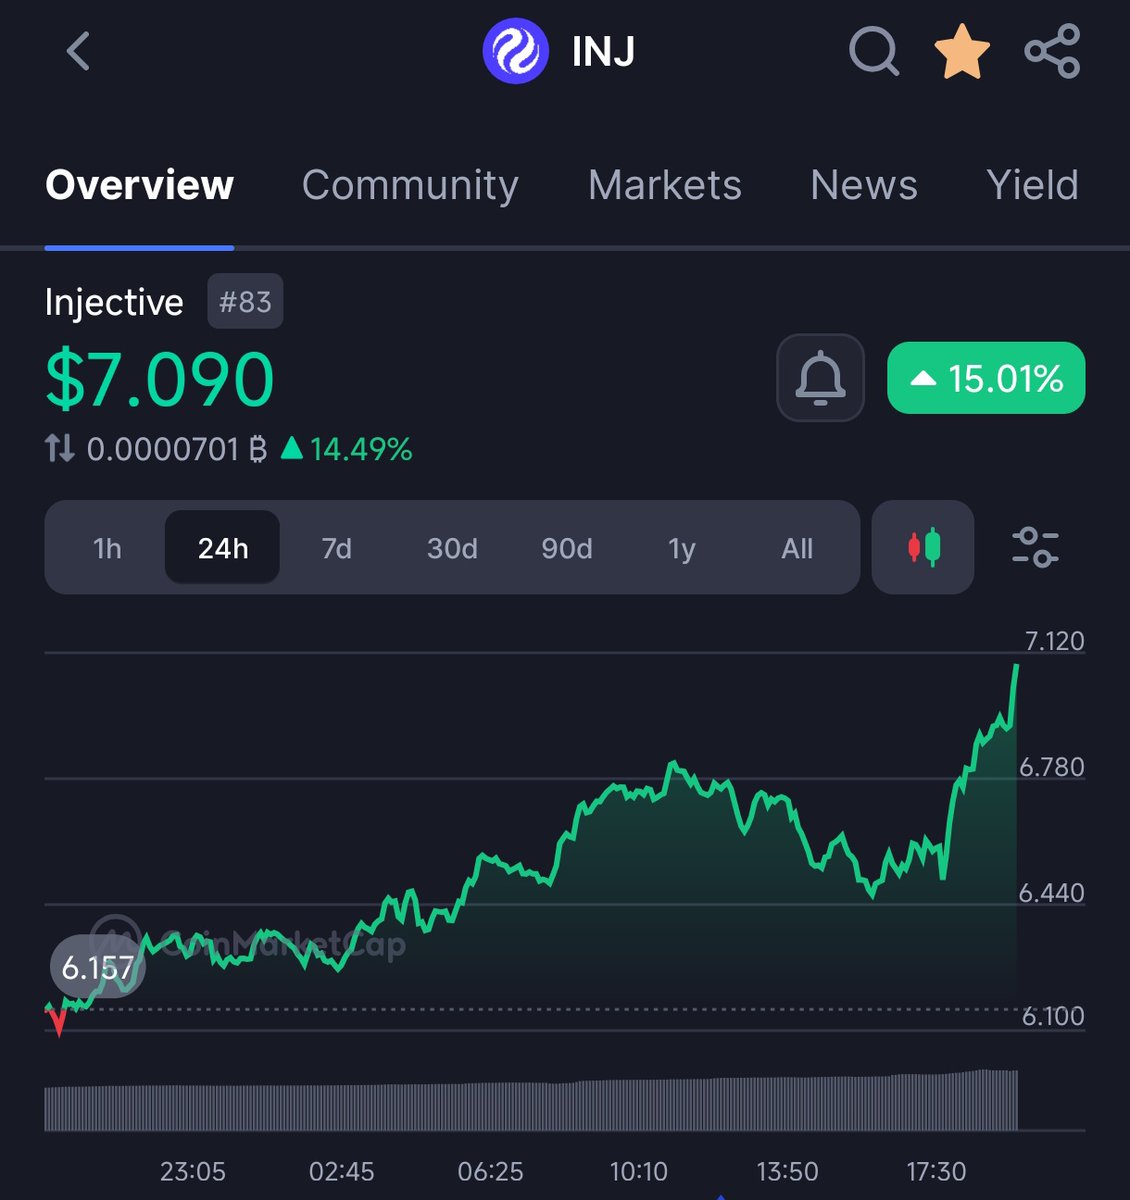
Task: Tap the 02:45 time label
Action: [342, 1171]
